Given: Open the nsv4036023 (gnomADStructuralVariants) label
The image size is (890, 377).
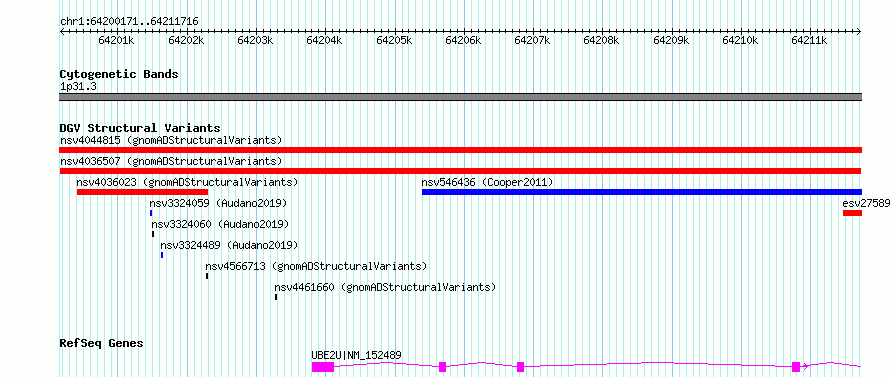Looking at the screenshot, I should point(187,182).
